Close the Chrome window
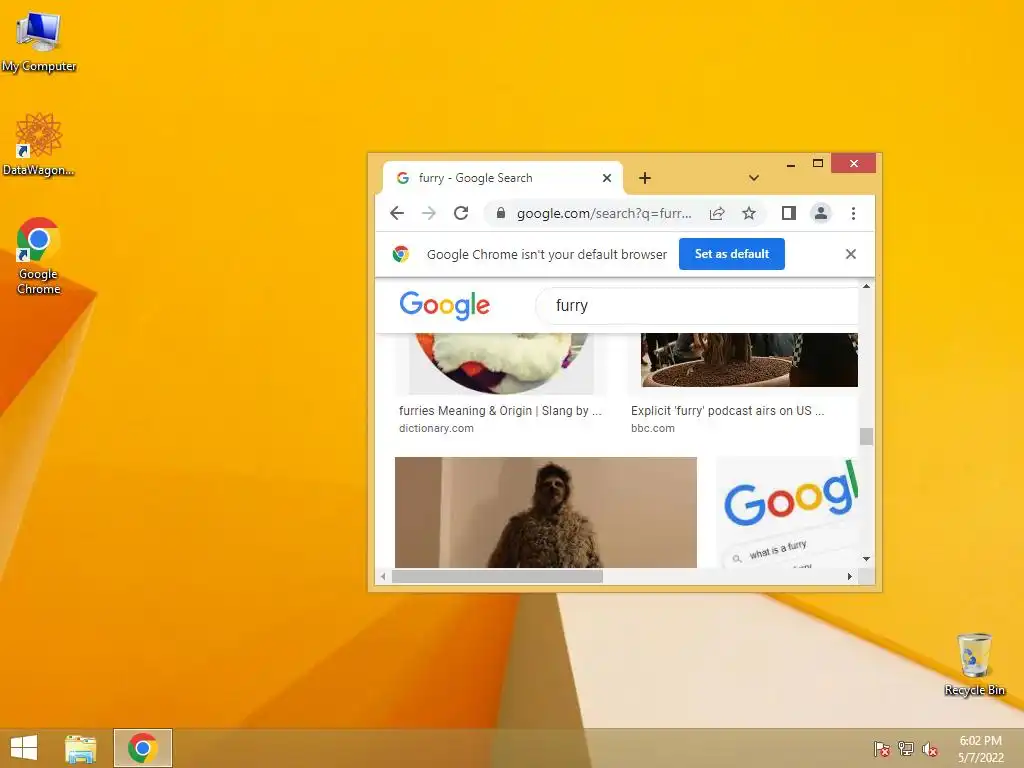The width and height of the screenshot is (1024, 768). (x=854, y=163)
